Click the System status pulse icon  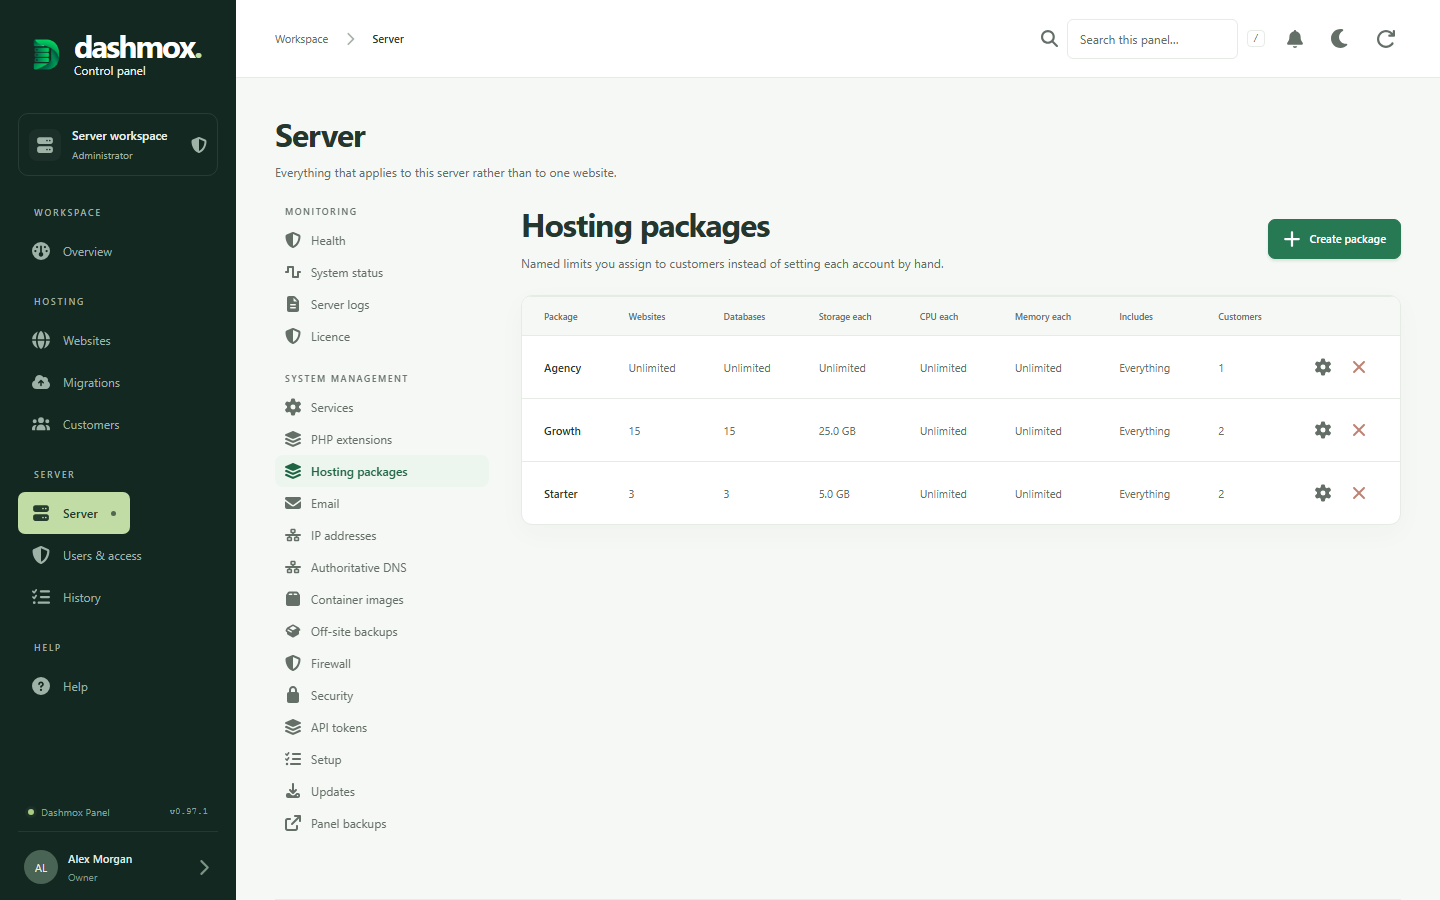(293, 272)
